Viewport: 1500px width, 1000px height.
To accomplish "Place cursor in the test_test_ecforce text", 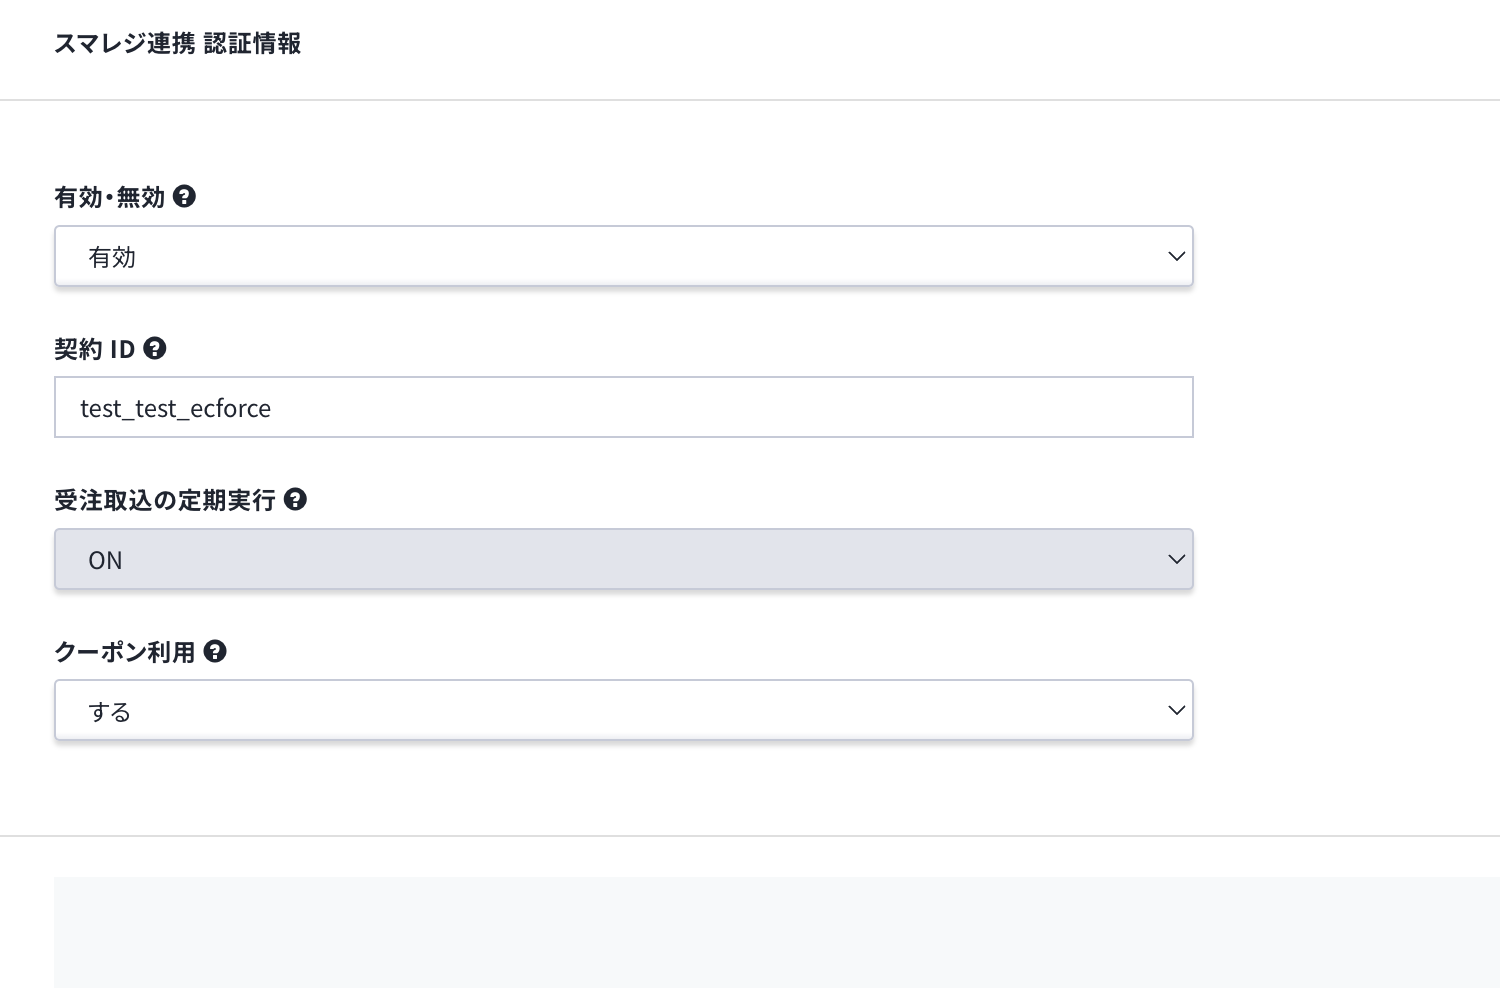I will (x=176, y=408).
